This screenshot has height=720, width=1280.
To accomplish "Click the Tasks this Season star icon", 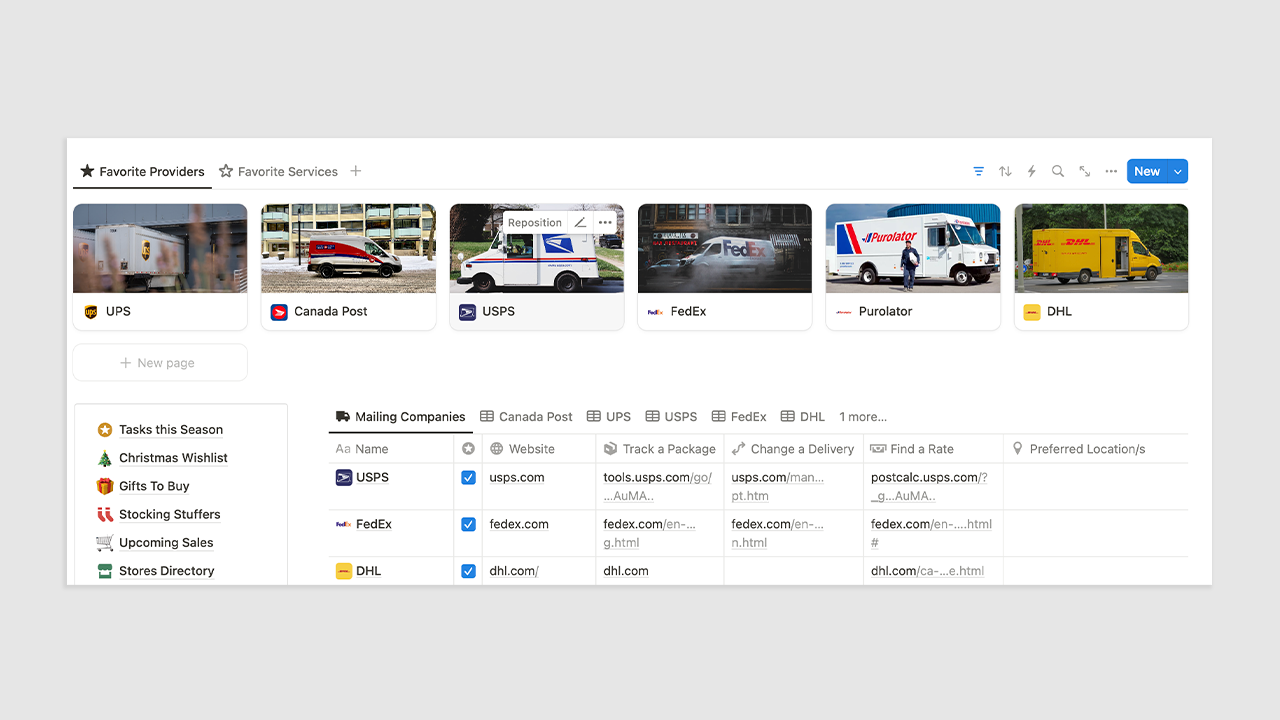I will click(x=104, y=430).
